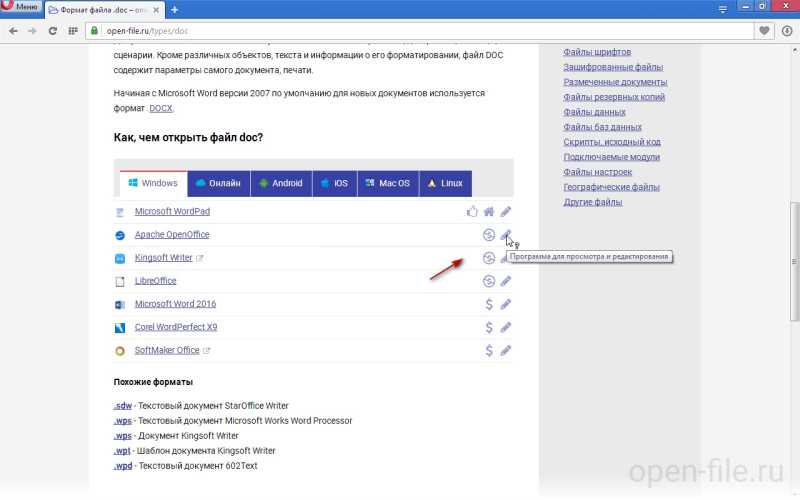
Task: Open the Microsoft WordPad link
Action: click(172, 211)
